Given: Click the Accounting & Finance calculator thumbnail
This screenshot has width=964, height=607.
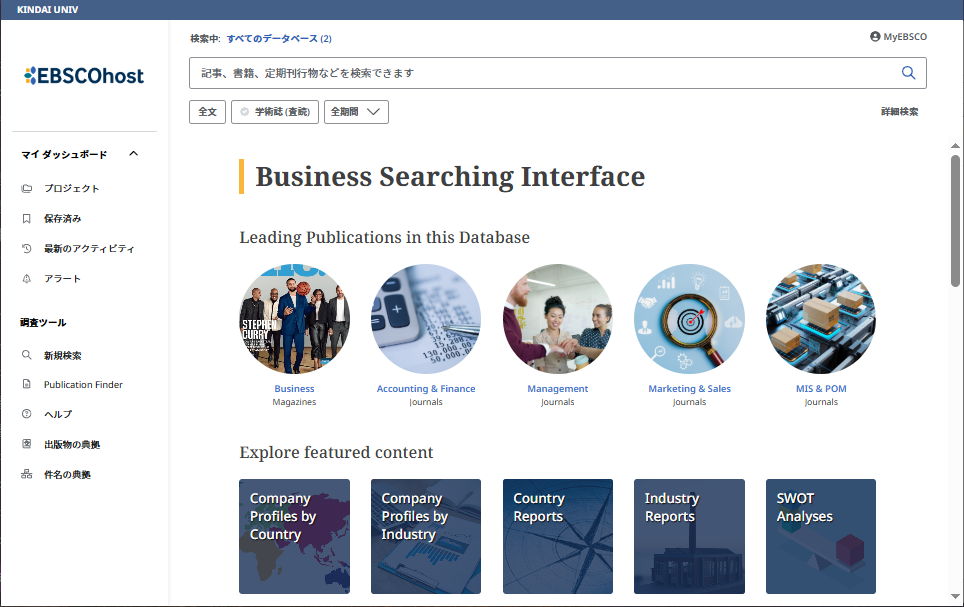Looking at the screenshot, I should pos(426,319).
